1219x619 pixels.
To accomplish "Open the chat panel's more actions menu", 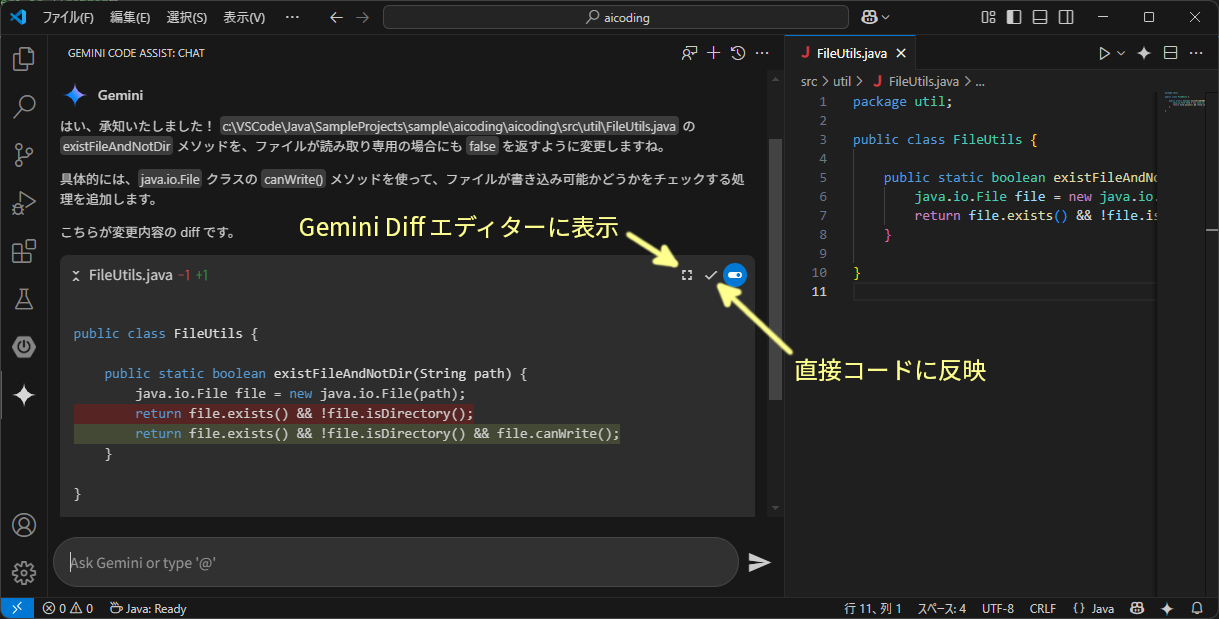I will tap(762, 53).
